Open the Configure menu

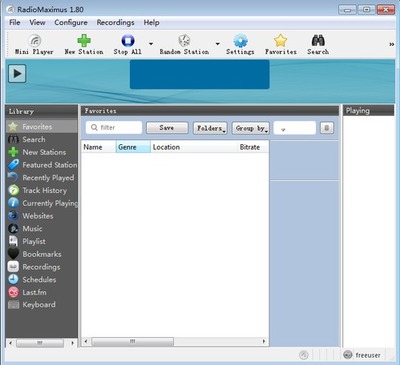point(71,23)
